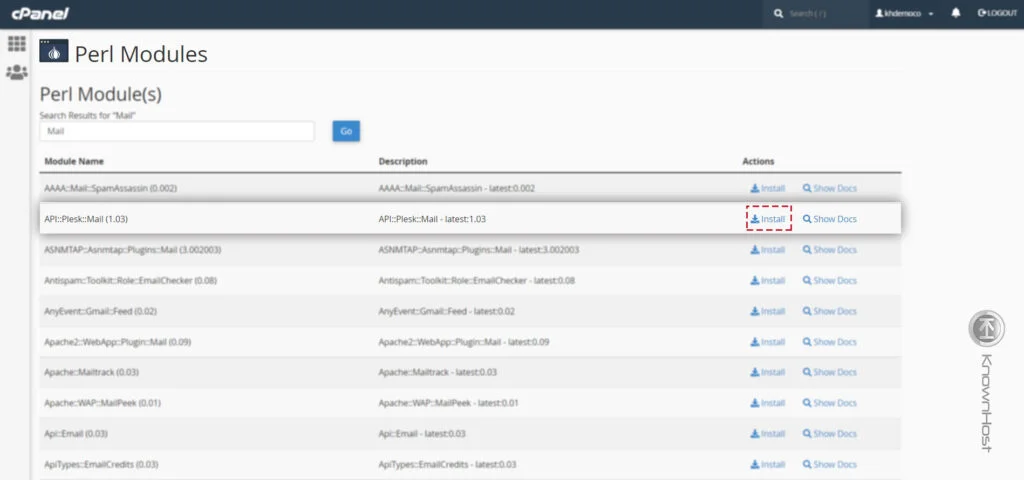Show Docs for AnyEvent::Gmail::Feed
The height and width of the screenshot is (480, 1024).
pos(829,311)
